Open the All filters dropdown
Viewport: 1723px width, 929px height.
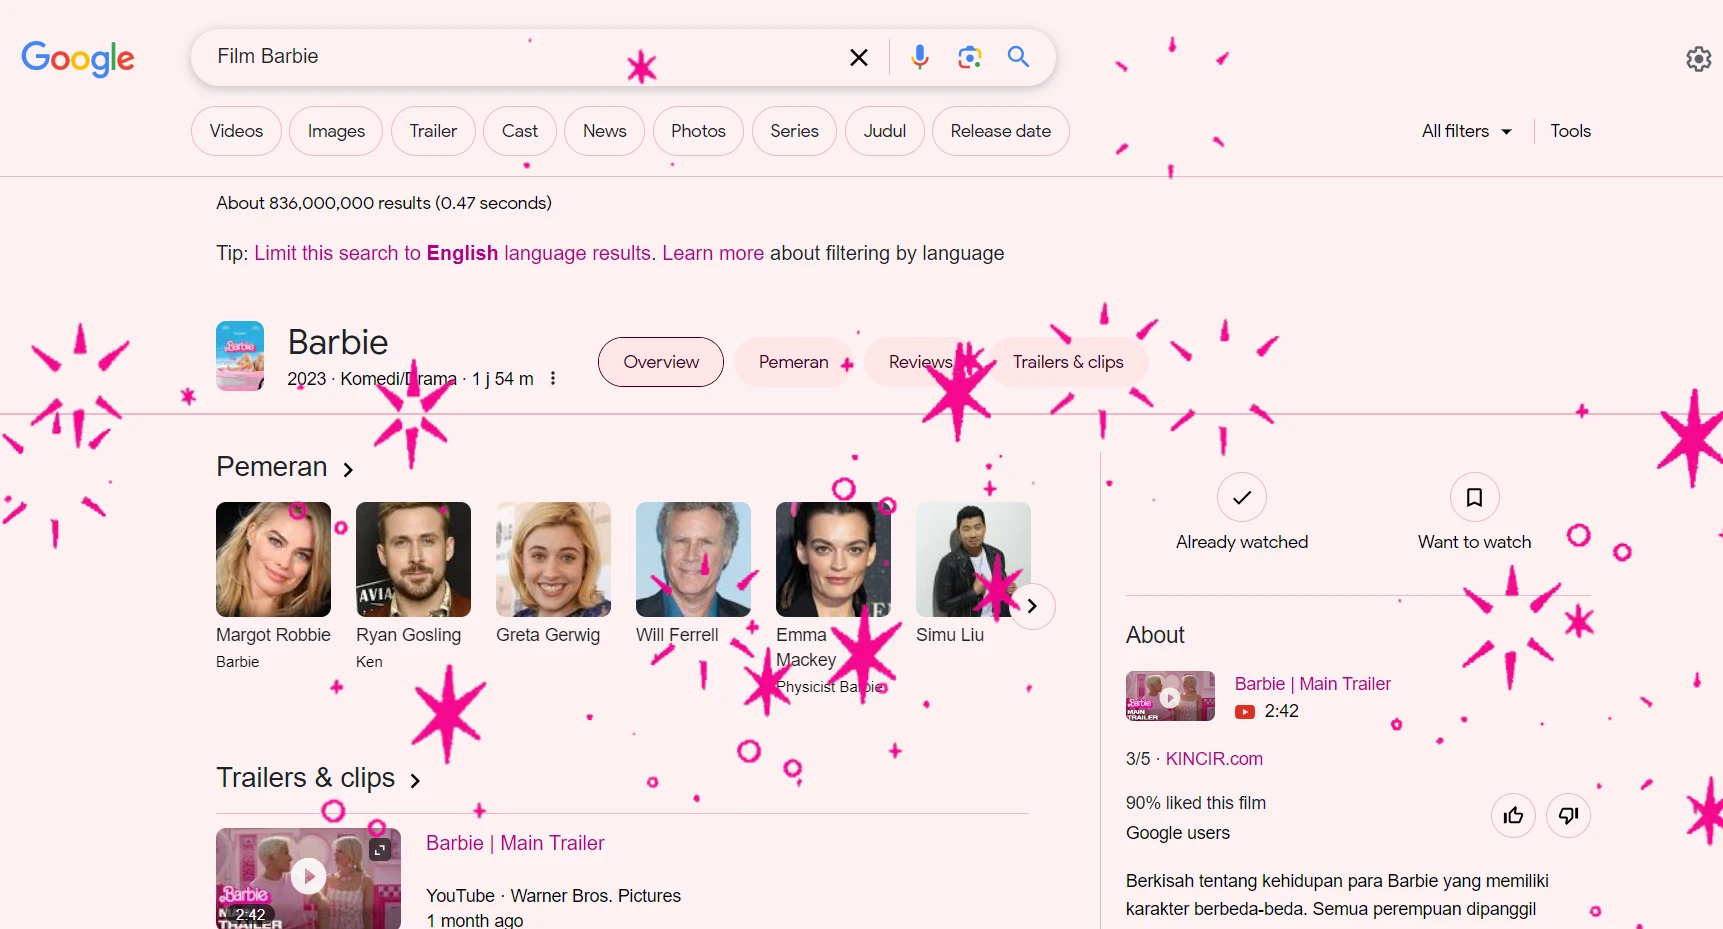pos(1466,131)
